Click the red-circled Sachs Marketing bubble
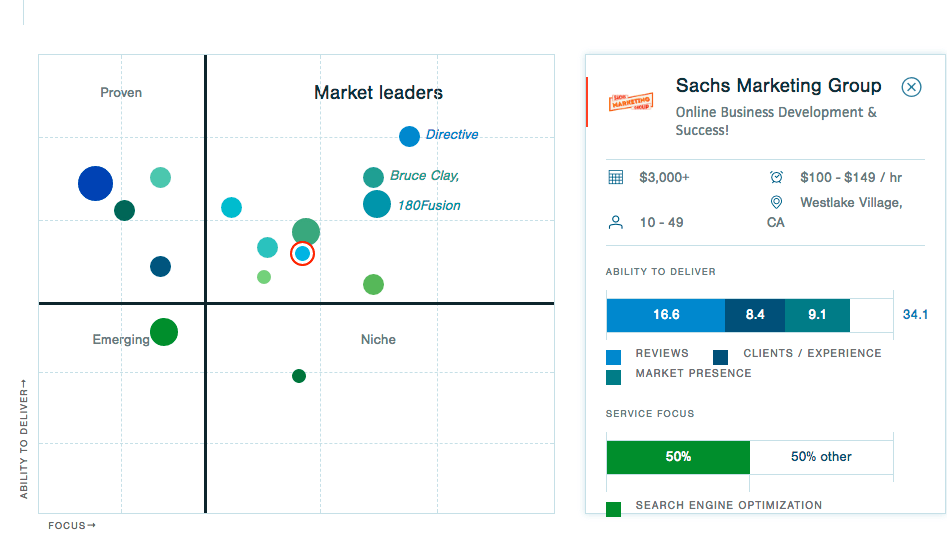The image size is (947, 552). (302, 254)
